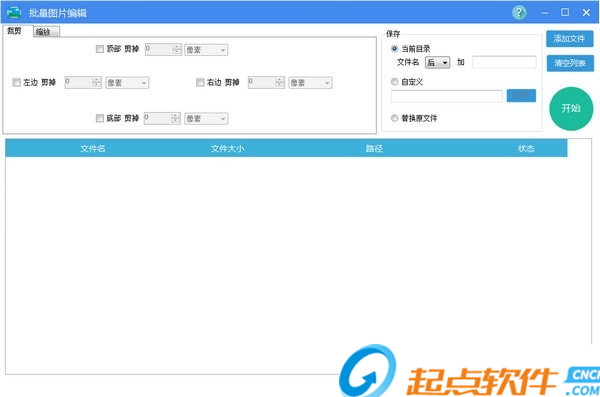The height and width of the screenshot is (397, 600).
Task: Click the 添加文件 button
Action: (x=569, y=39)
